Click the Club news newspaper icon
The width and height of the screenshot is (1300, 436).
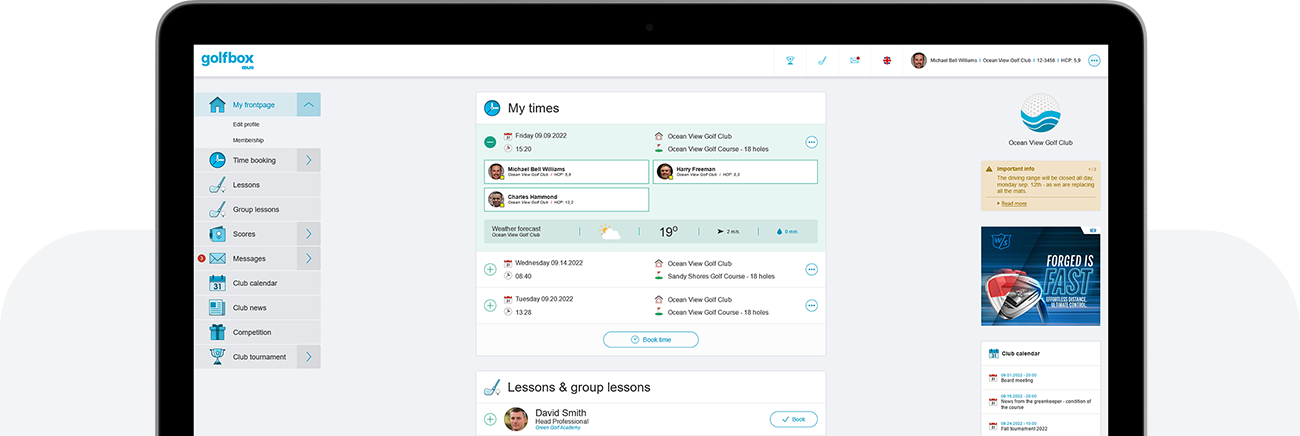pos(217,308)
